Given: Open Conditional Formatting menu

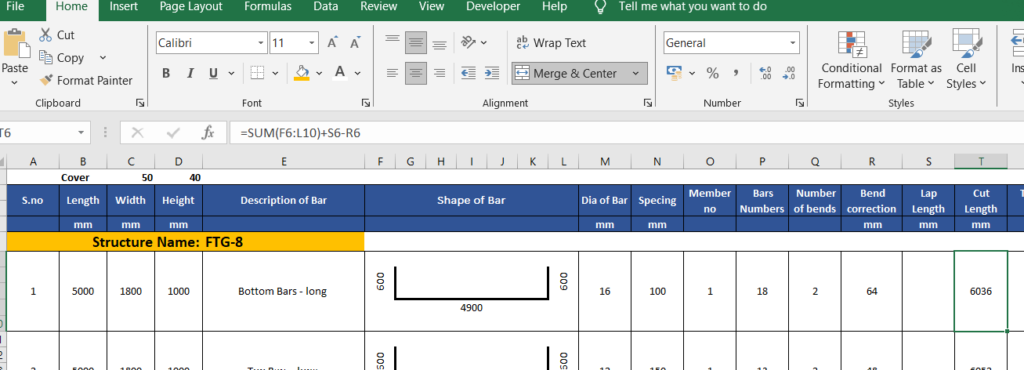Looking at the screenshot, I should 852,59.
